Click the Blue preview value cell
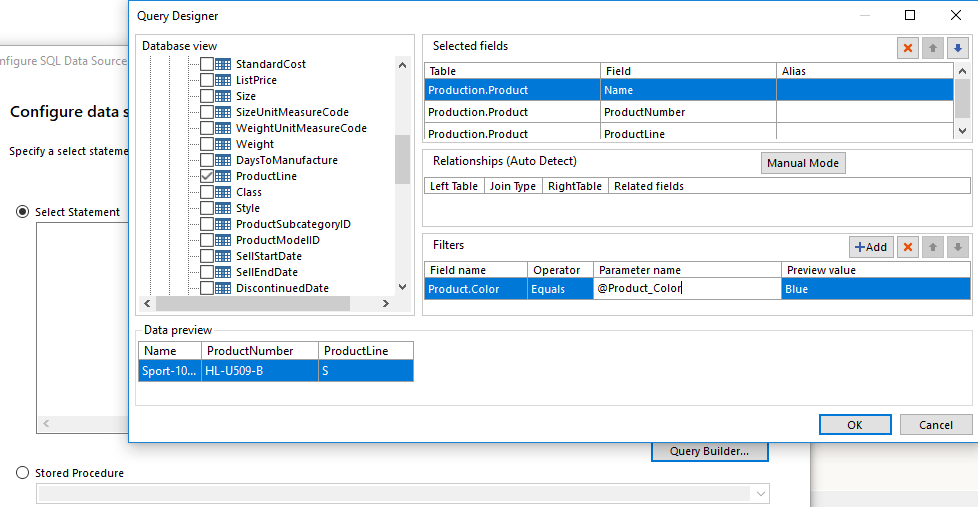978x507 pixels. [876, 289]
